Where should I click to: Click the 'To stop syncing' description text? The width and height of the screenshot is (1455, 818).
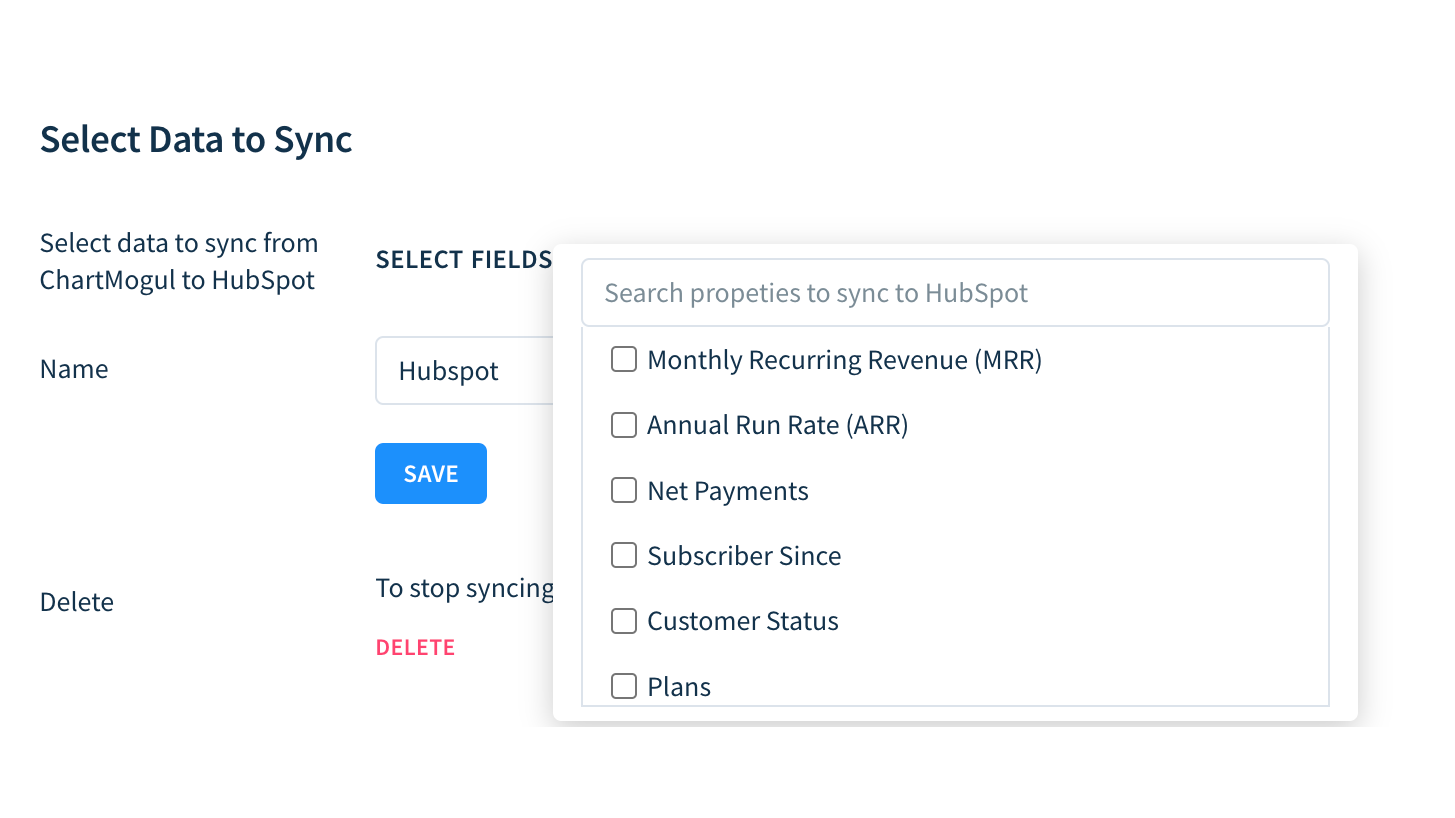click(x=464, y=588)
